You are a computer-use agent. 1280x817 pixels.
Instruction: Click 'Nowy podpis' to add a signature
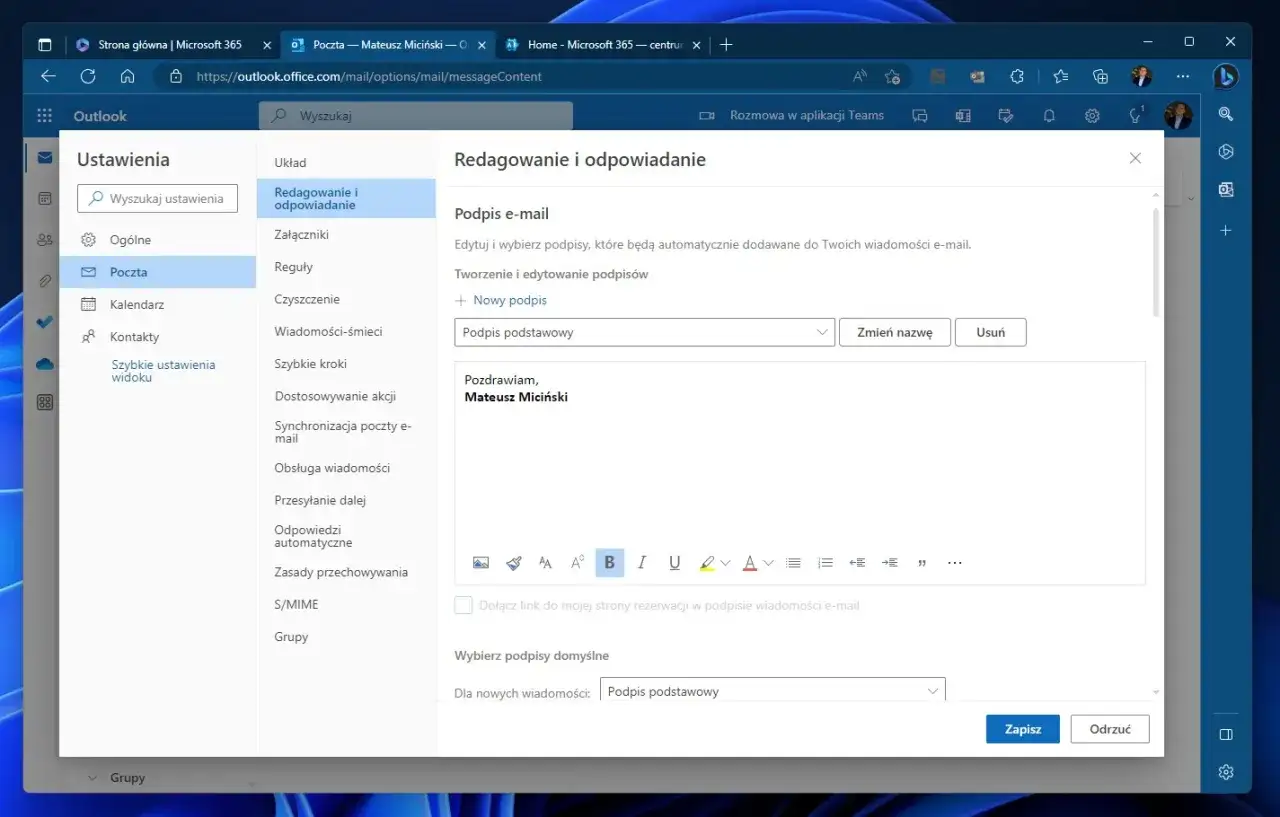501,300
